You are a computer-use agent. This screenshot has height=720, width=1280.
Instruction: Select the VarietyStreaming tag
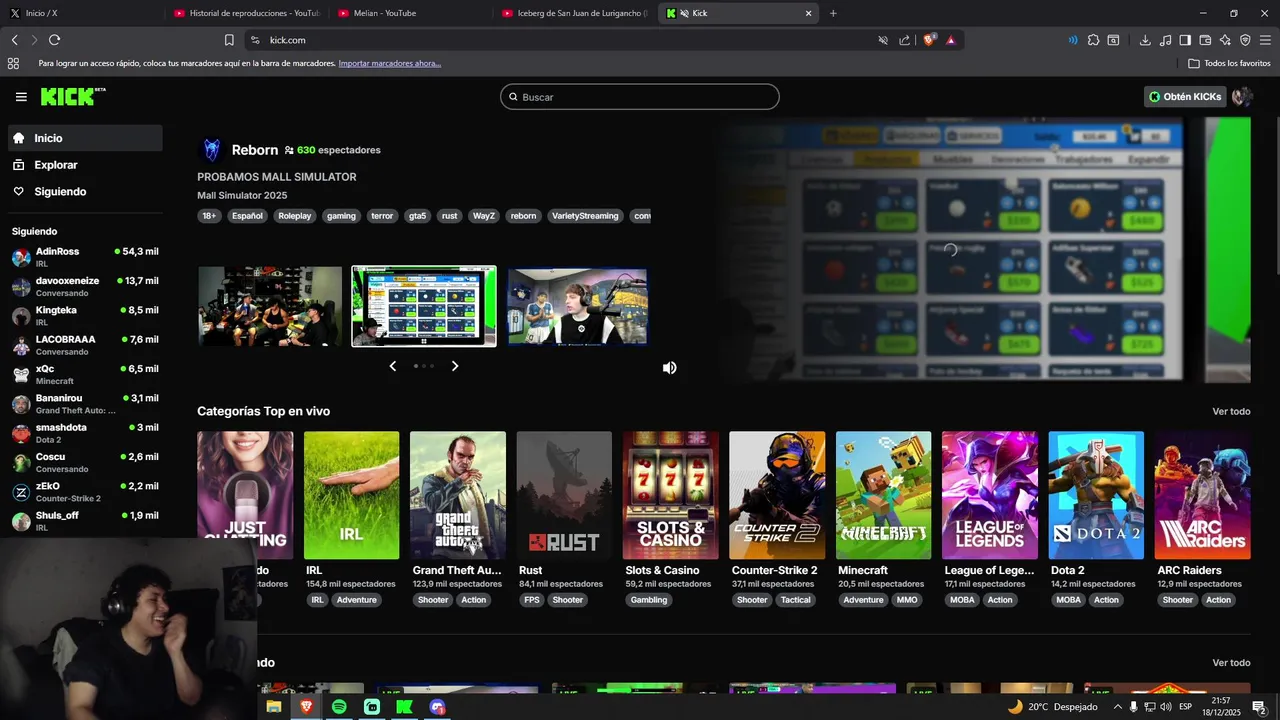click(585, 216)
